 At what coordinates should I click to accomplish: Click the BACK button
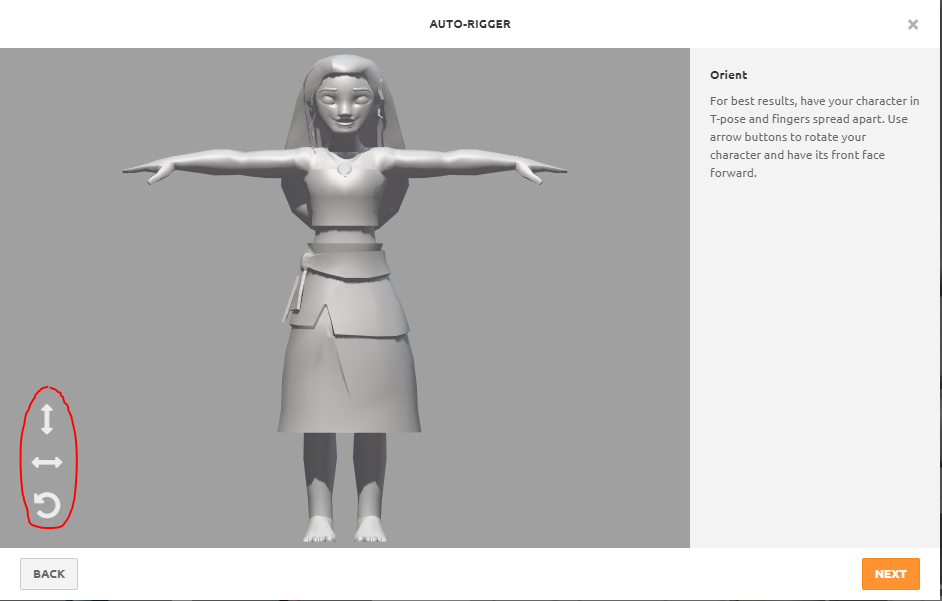coord(49,574)
